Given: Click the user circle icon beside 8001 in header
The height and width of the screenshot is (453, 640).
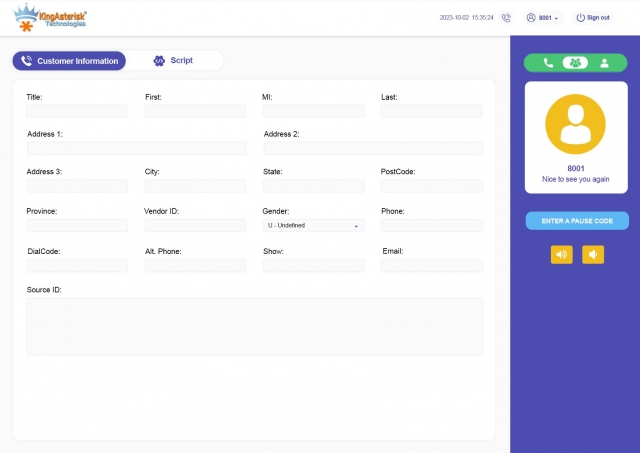Looking at the screenshot, I should 531,18.
